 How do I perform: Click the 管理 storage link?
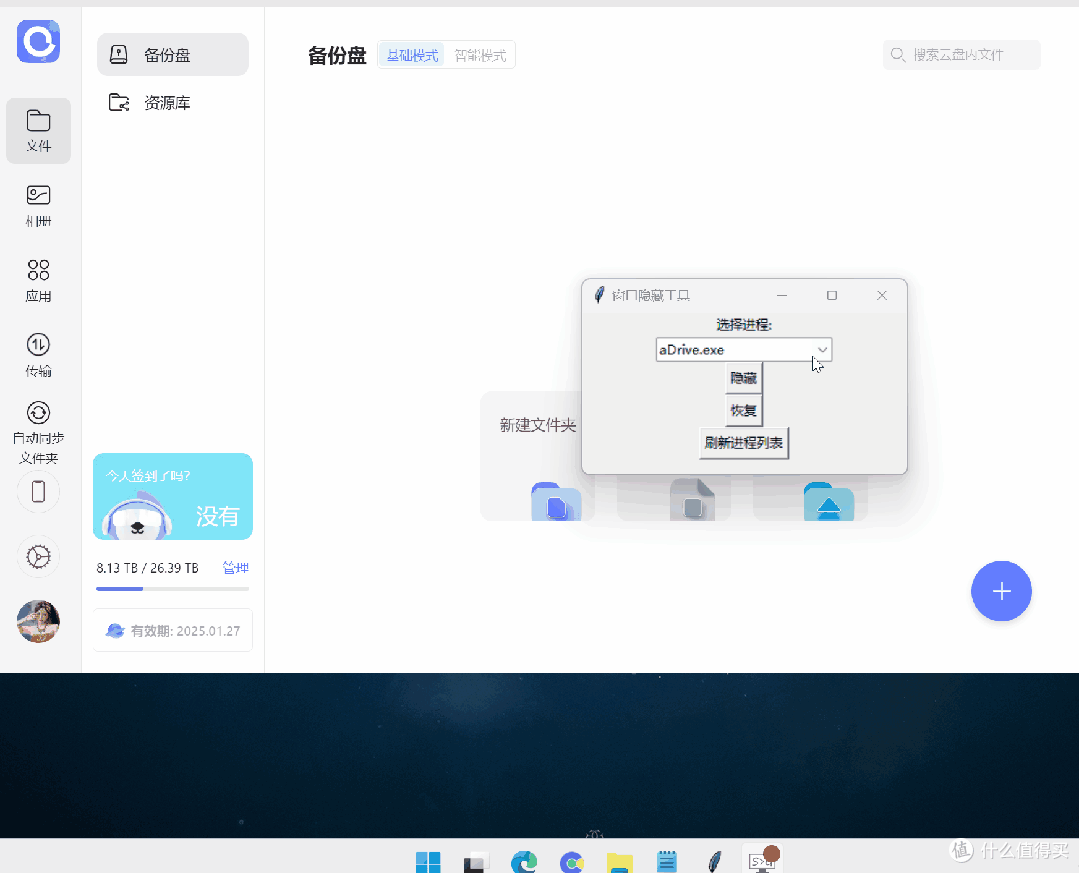235,568
